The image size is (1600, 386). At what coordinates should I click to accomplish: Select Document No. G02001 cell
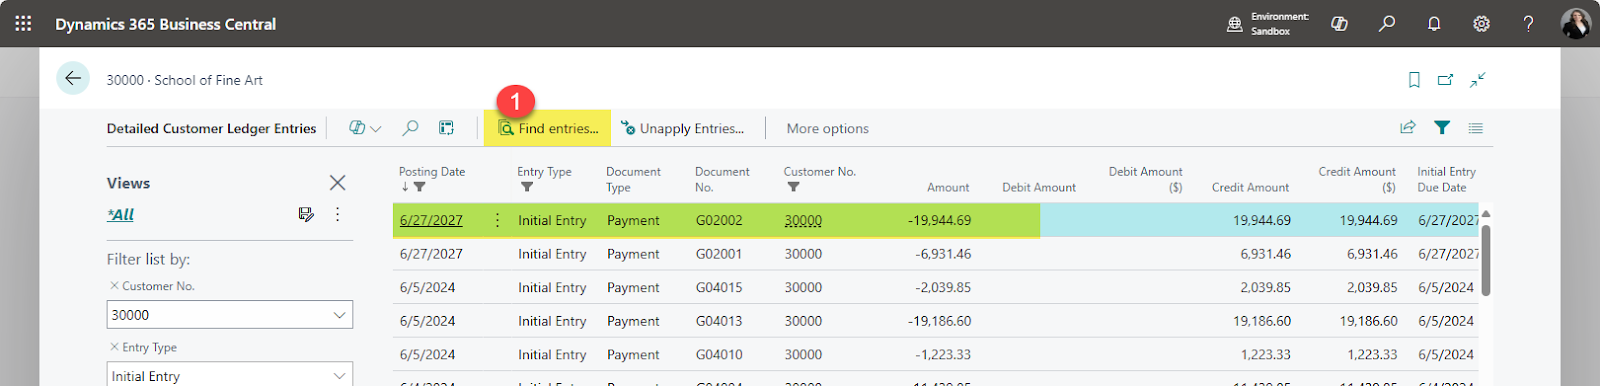point(719,254)
